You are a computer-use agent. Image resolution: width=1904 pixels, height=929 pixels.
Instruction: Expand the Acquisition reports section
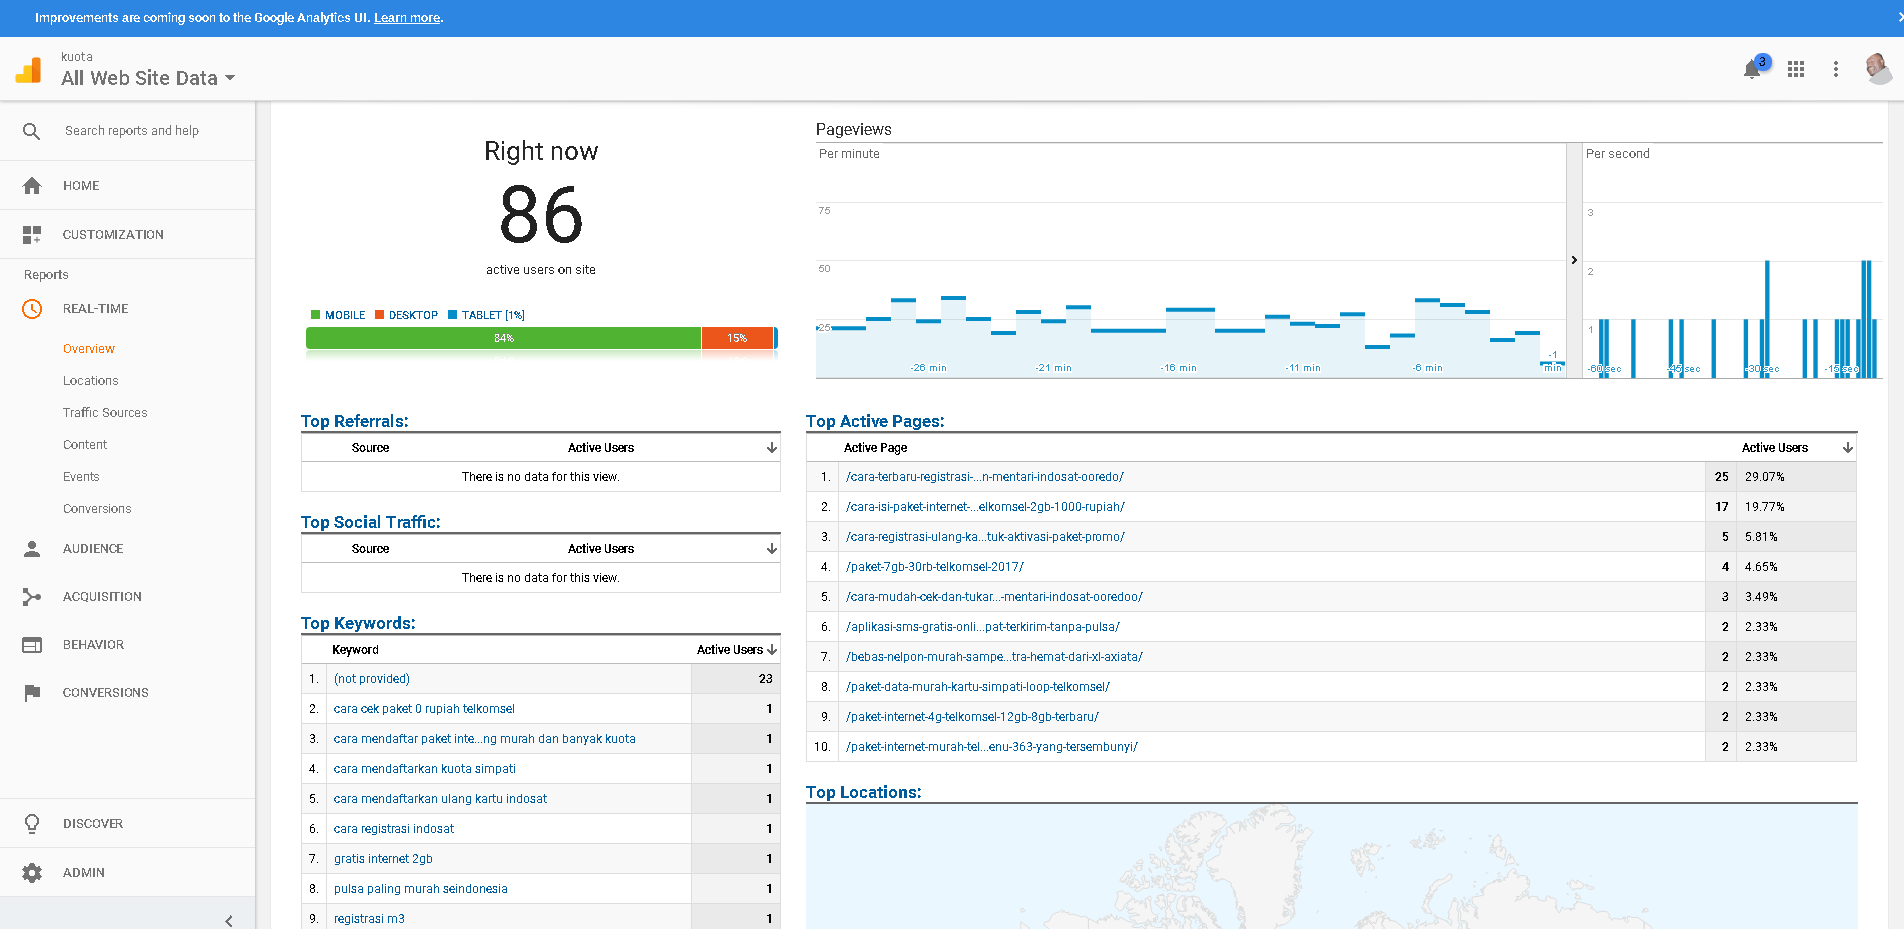coord(102,597)
